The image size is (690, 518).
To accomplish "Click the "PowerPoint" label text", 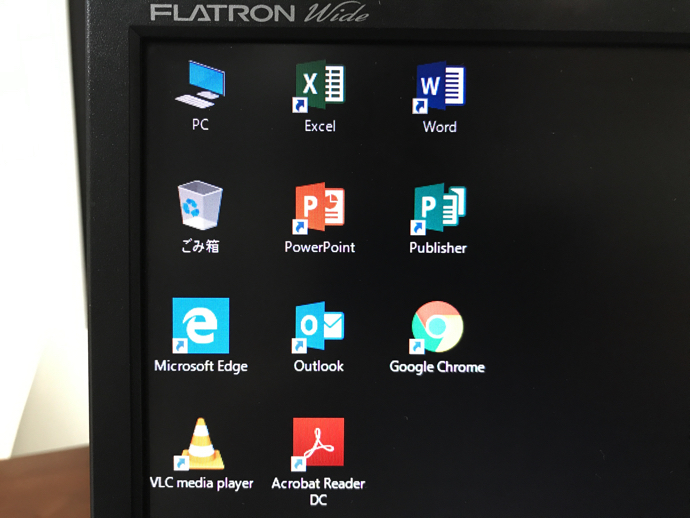I will [319, 247].
